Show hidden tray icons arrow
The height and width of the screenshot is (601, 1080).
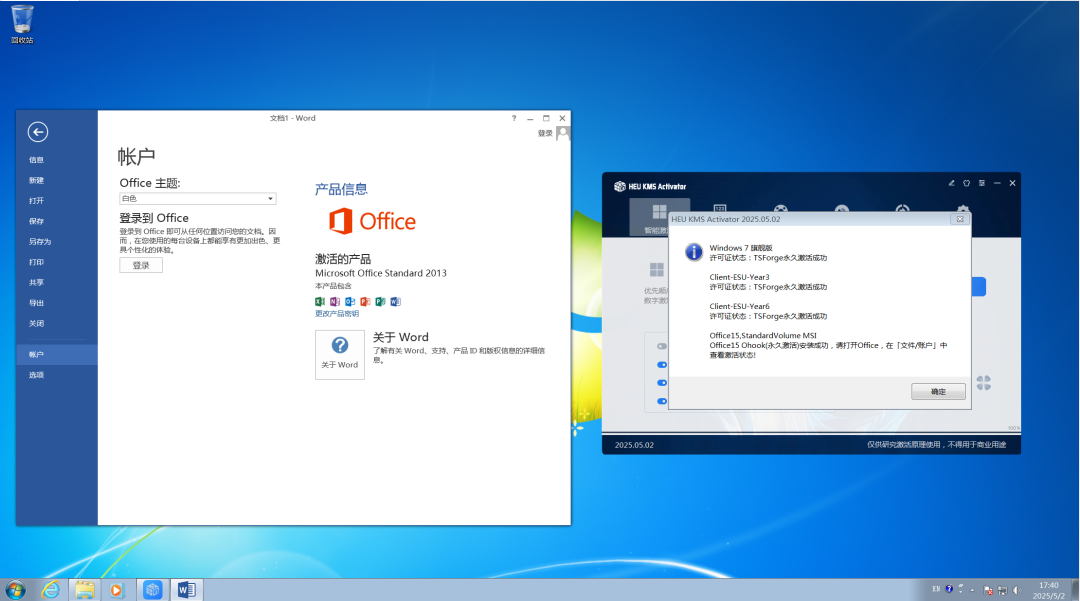pos(973,590)
